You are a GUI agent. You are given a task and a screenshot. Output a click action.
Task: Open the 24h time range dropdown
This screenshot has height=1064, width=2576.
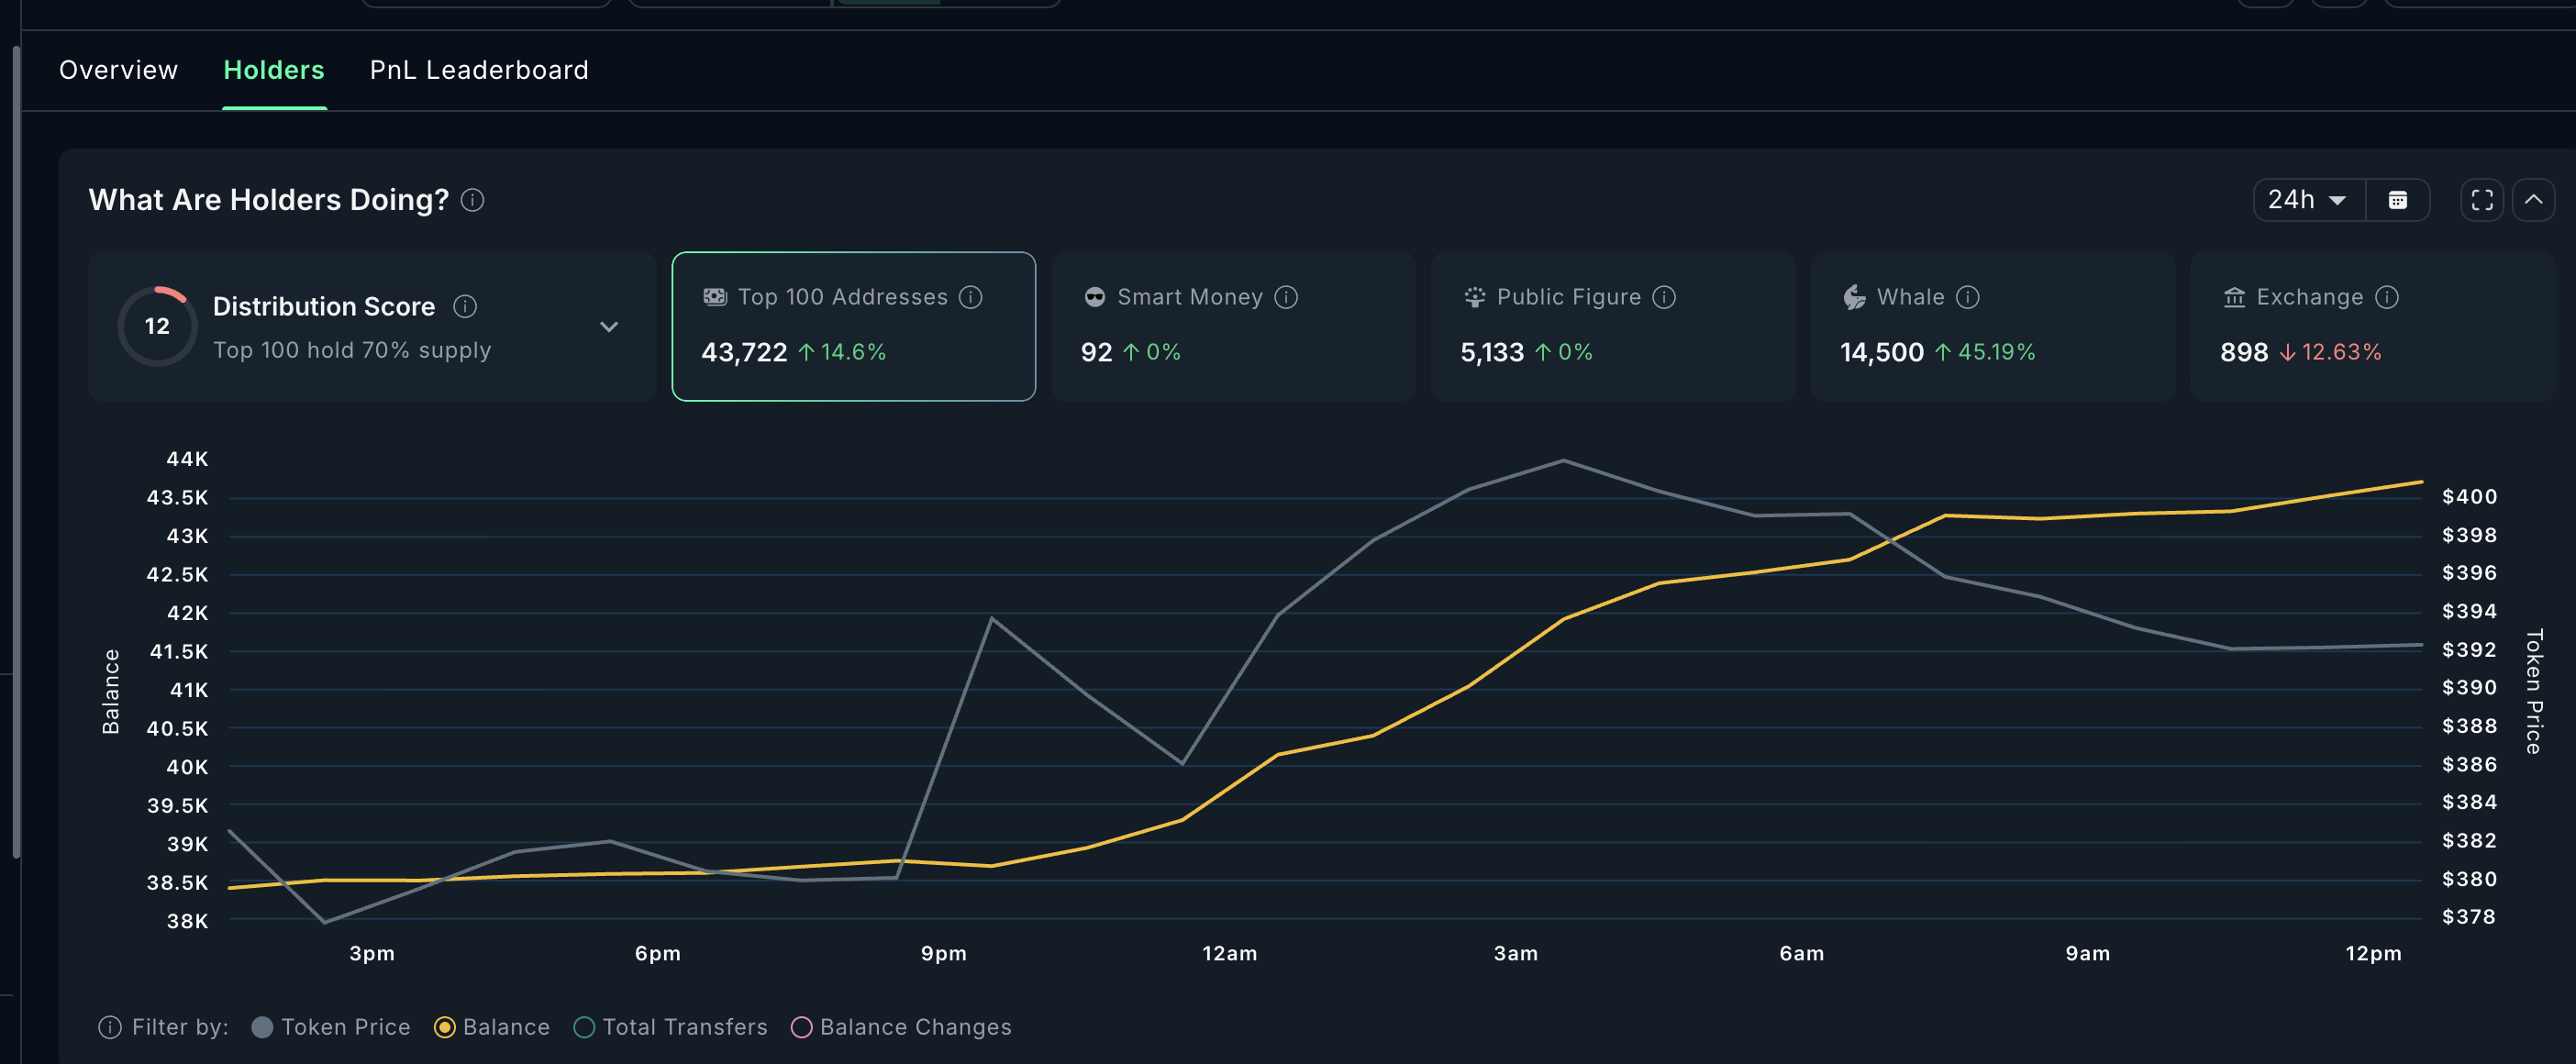[2305, 199]
